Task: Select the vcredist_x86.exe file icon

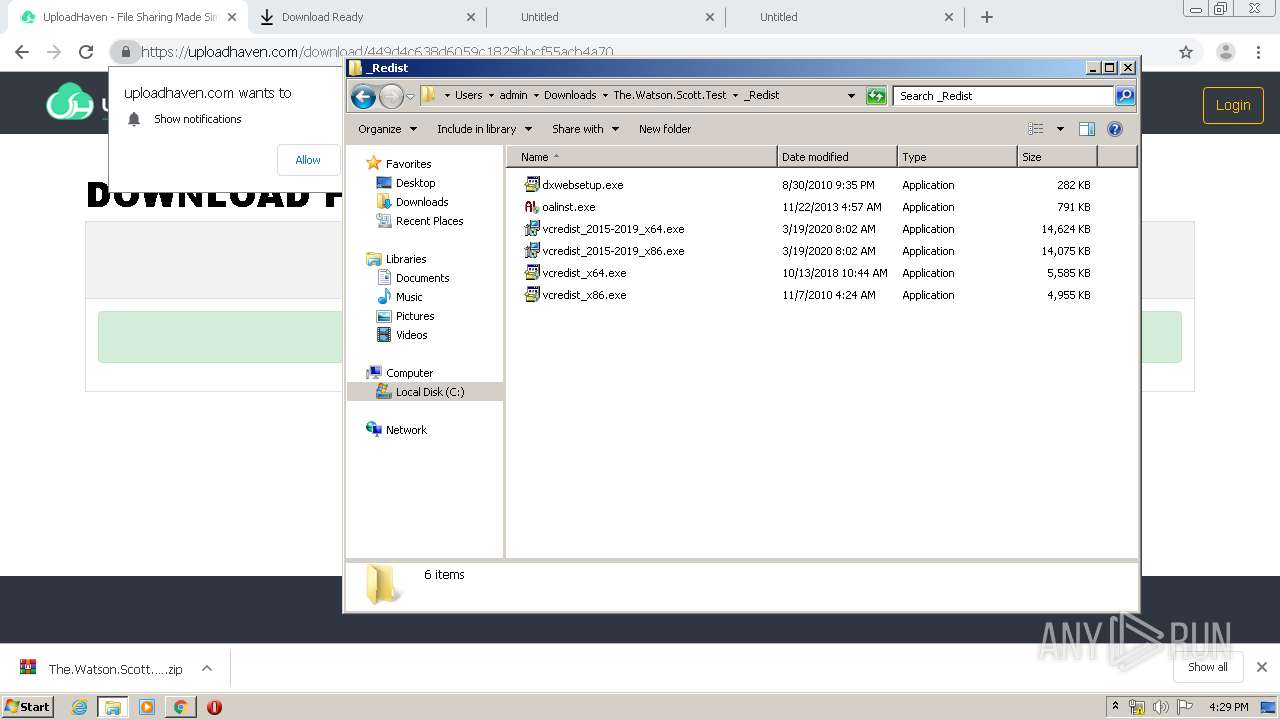Action: [x=532, y=295]
